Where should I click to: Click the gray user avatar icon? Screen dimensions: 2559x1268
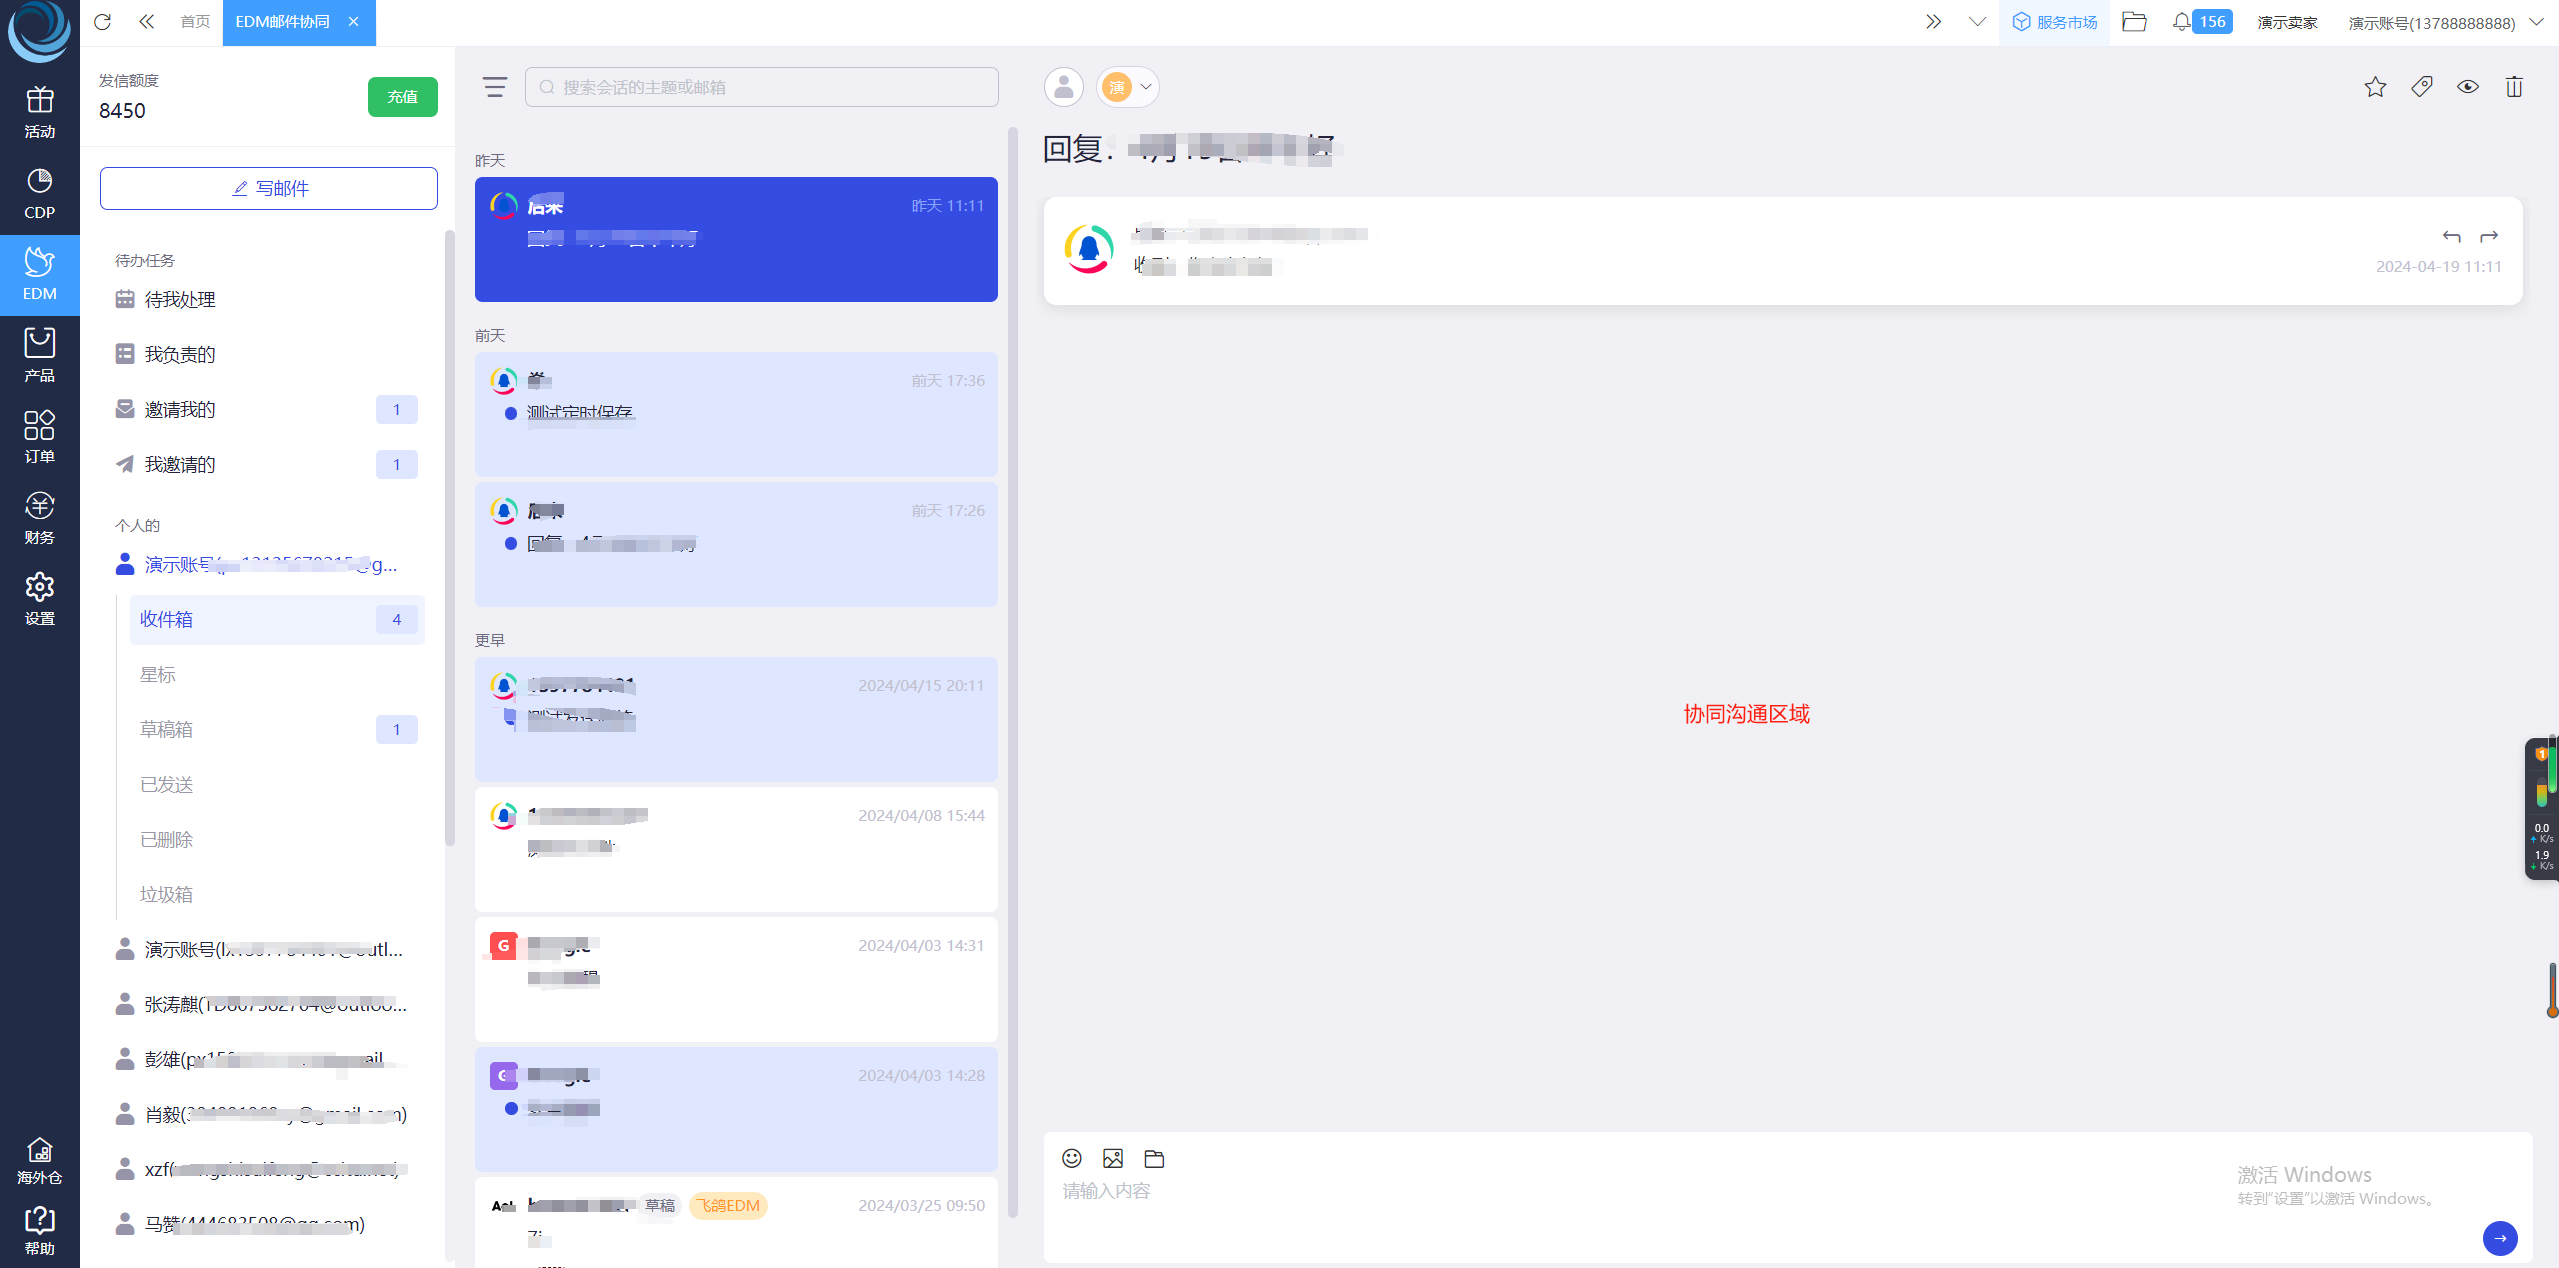[x=1064, y=87]
